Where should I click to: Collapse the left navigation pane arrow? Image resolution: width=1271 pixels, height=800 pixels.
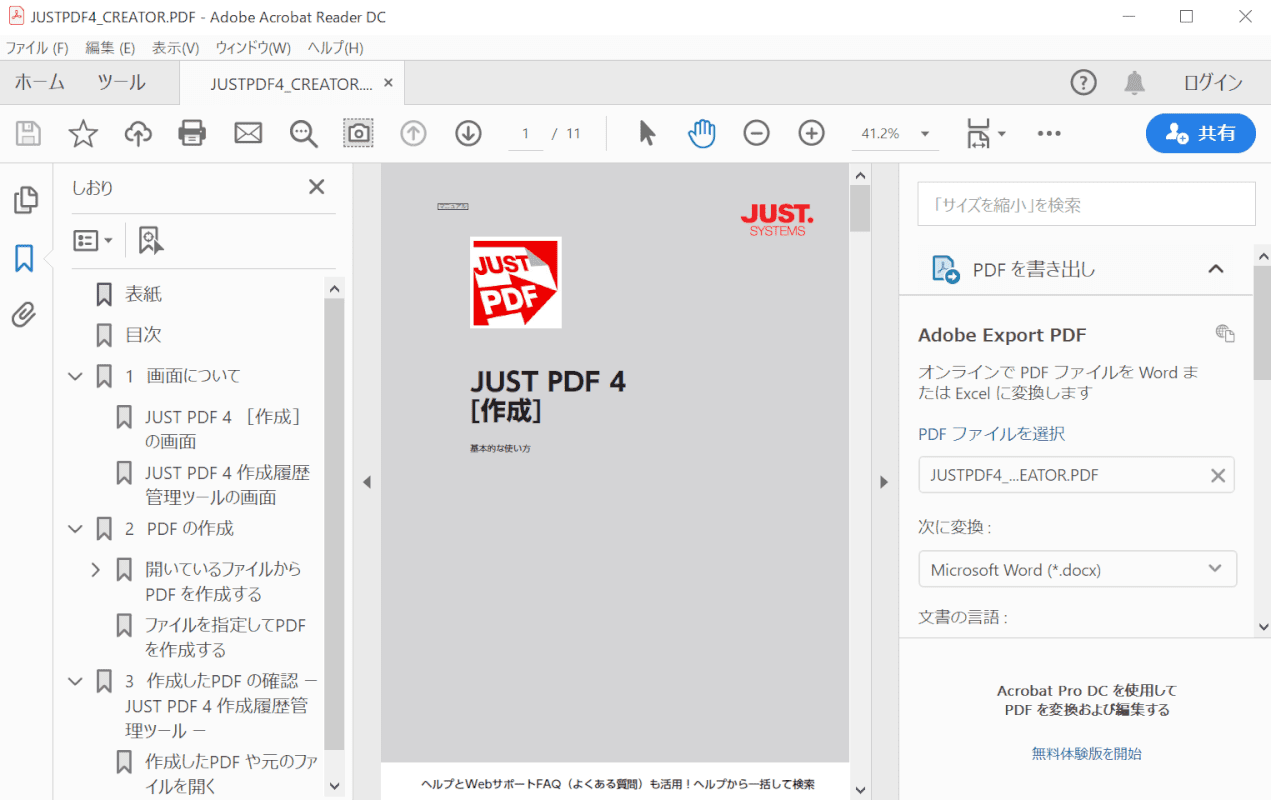click(366, 482)
